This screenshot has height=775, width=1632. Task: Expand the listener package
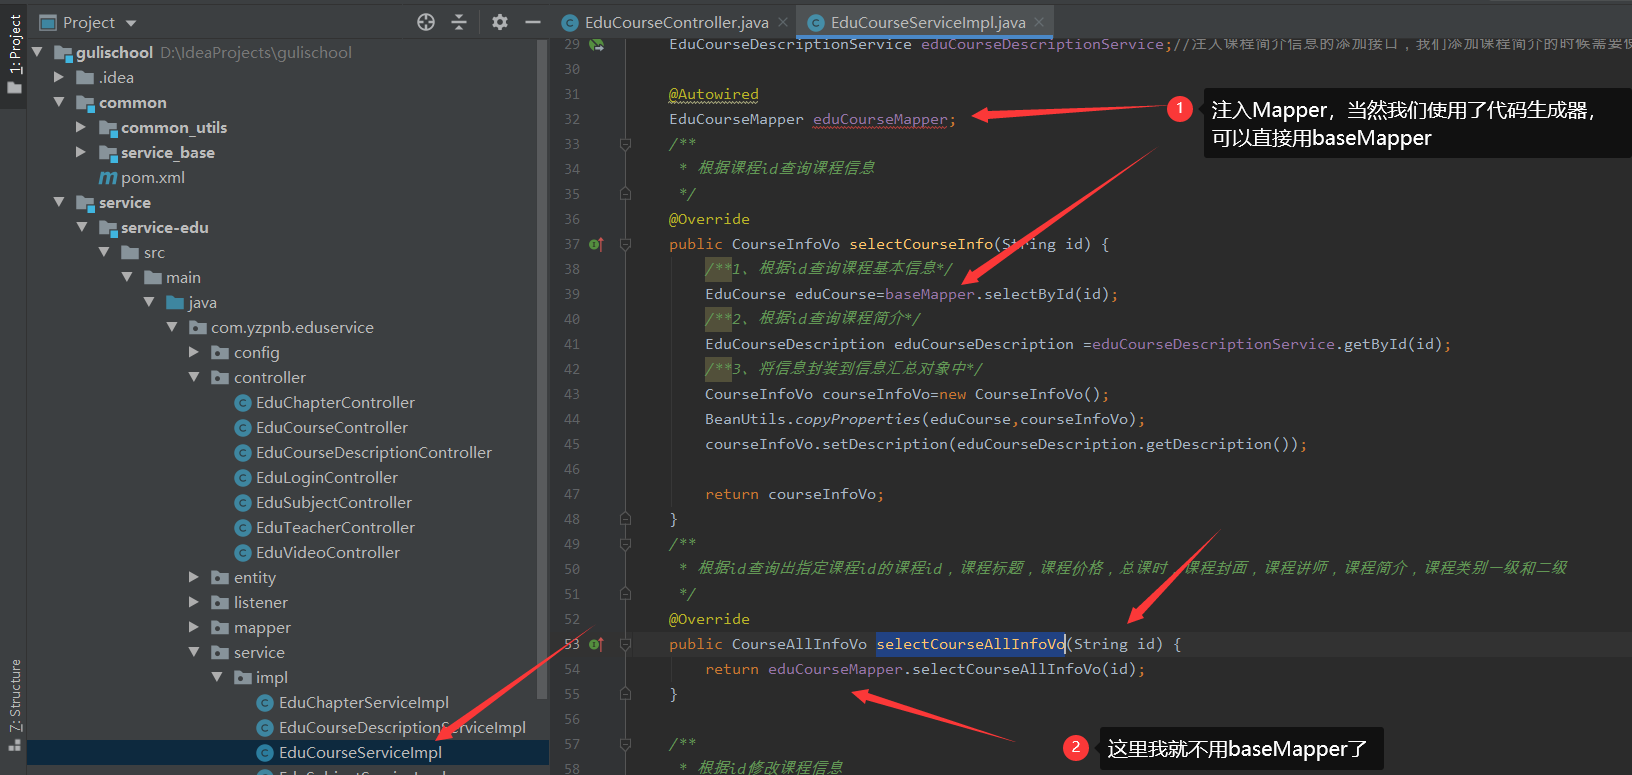pos(194,602)
